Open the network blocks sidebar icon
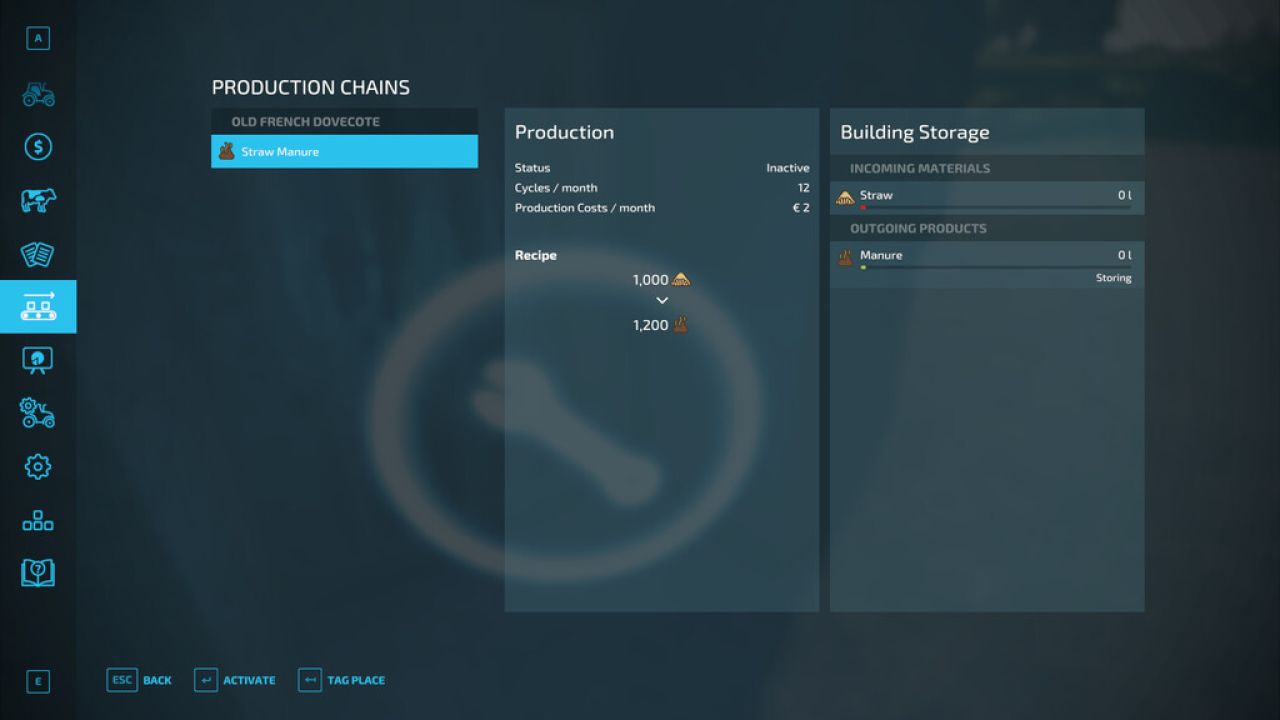1280x720 pixels. tap(38, 520)
